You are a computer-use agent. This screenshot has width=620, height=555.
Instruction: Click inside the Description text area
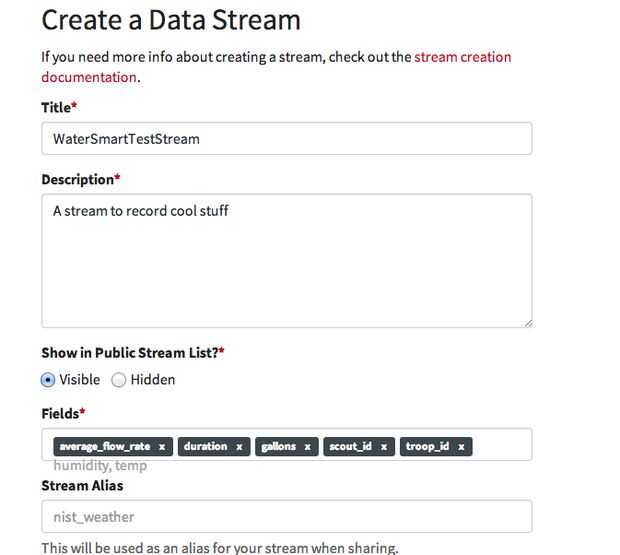click(286, 260)
